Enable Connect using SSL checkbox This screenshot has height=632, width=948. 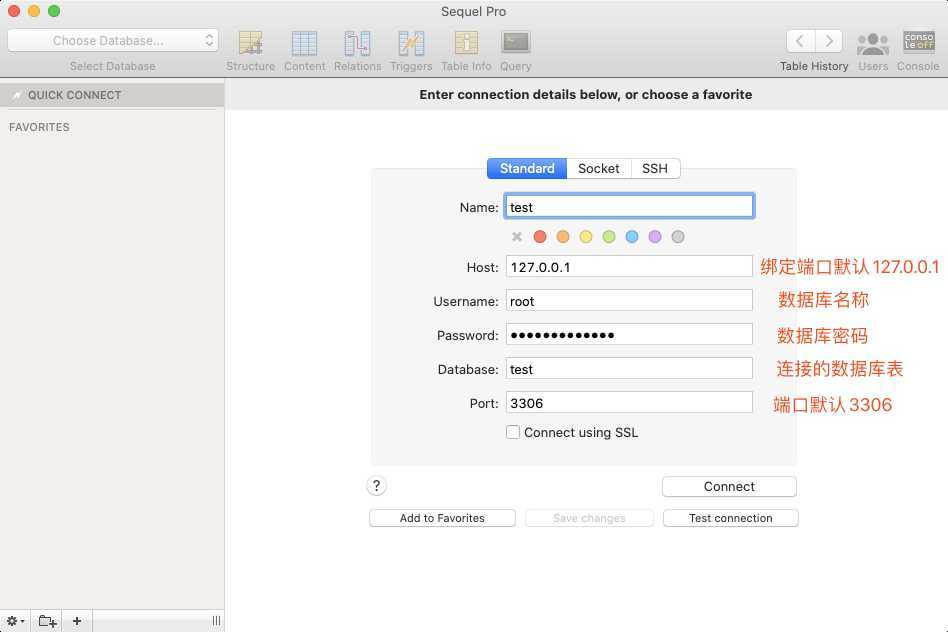[x=513, y=432]
